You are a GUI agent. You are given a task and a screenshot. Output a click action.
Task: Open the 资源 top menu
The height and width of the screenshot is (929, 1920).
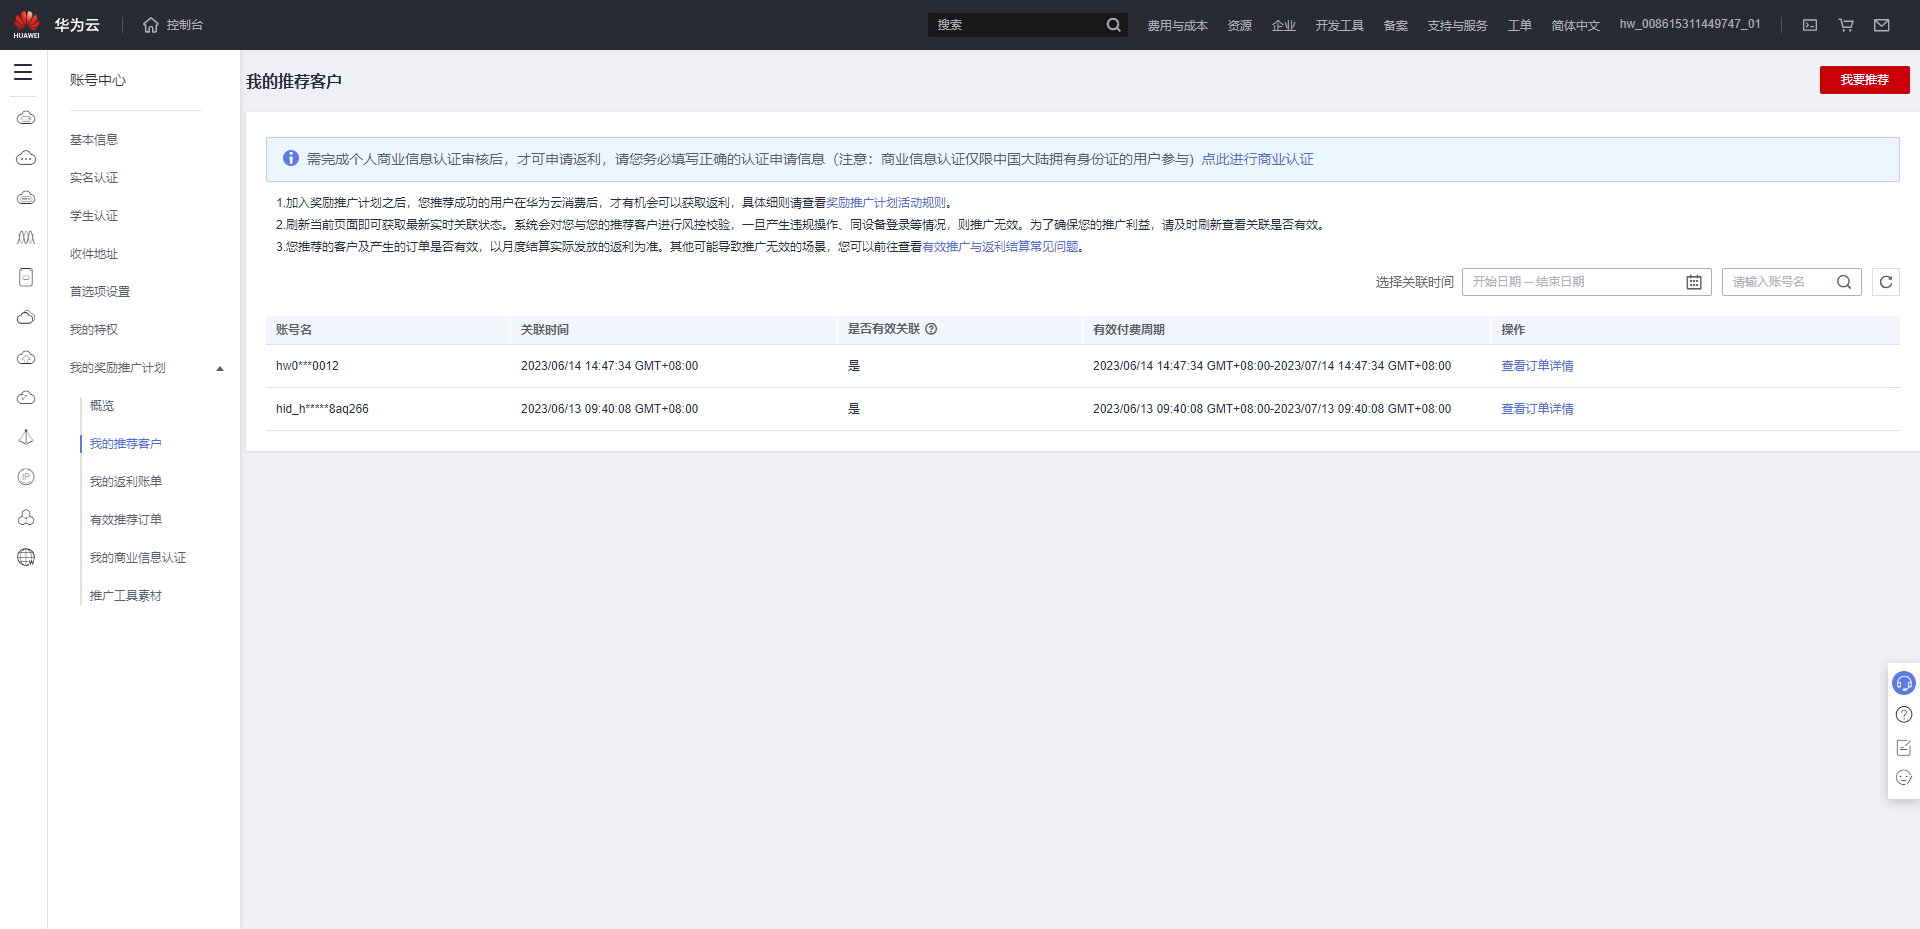1239,25
